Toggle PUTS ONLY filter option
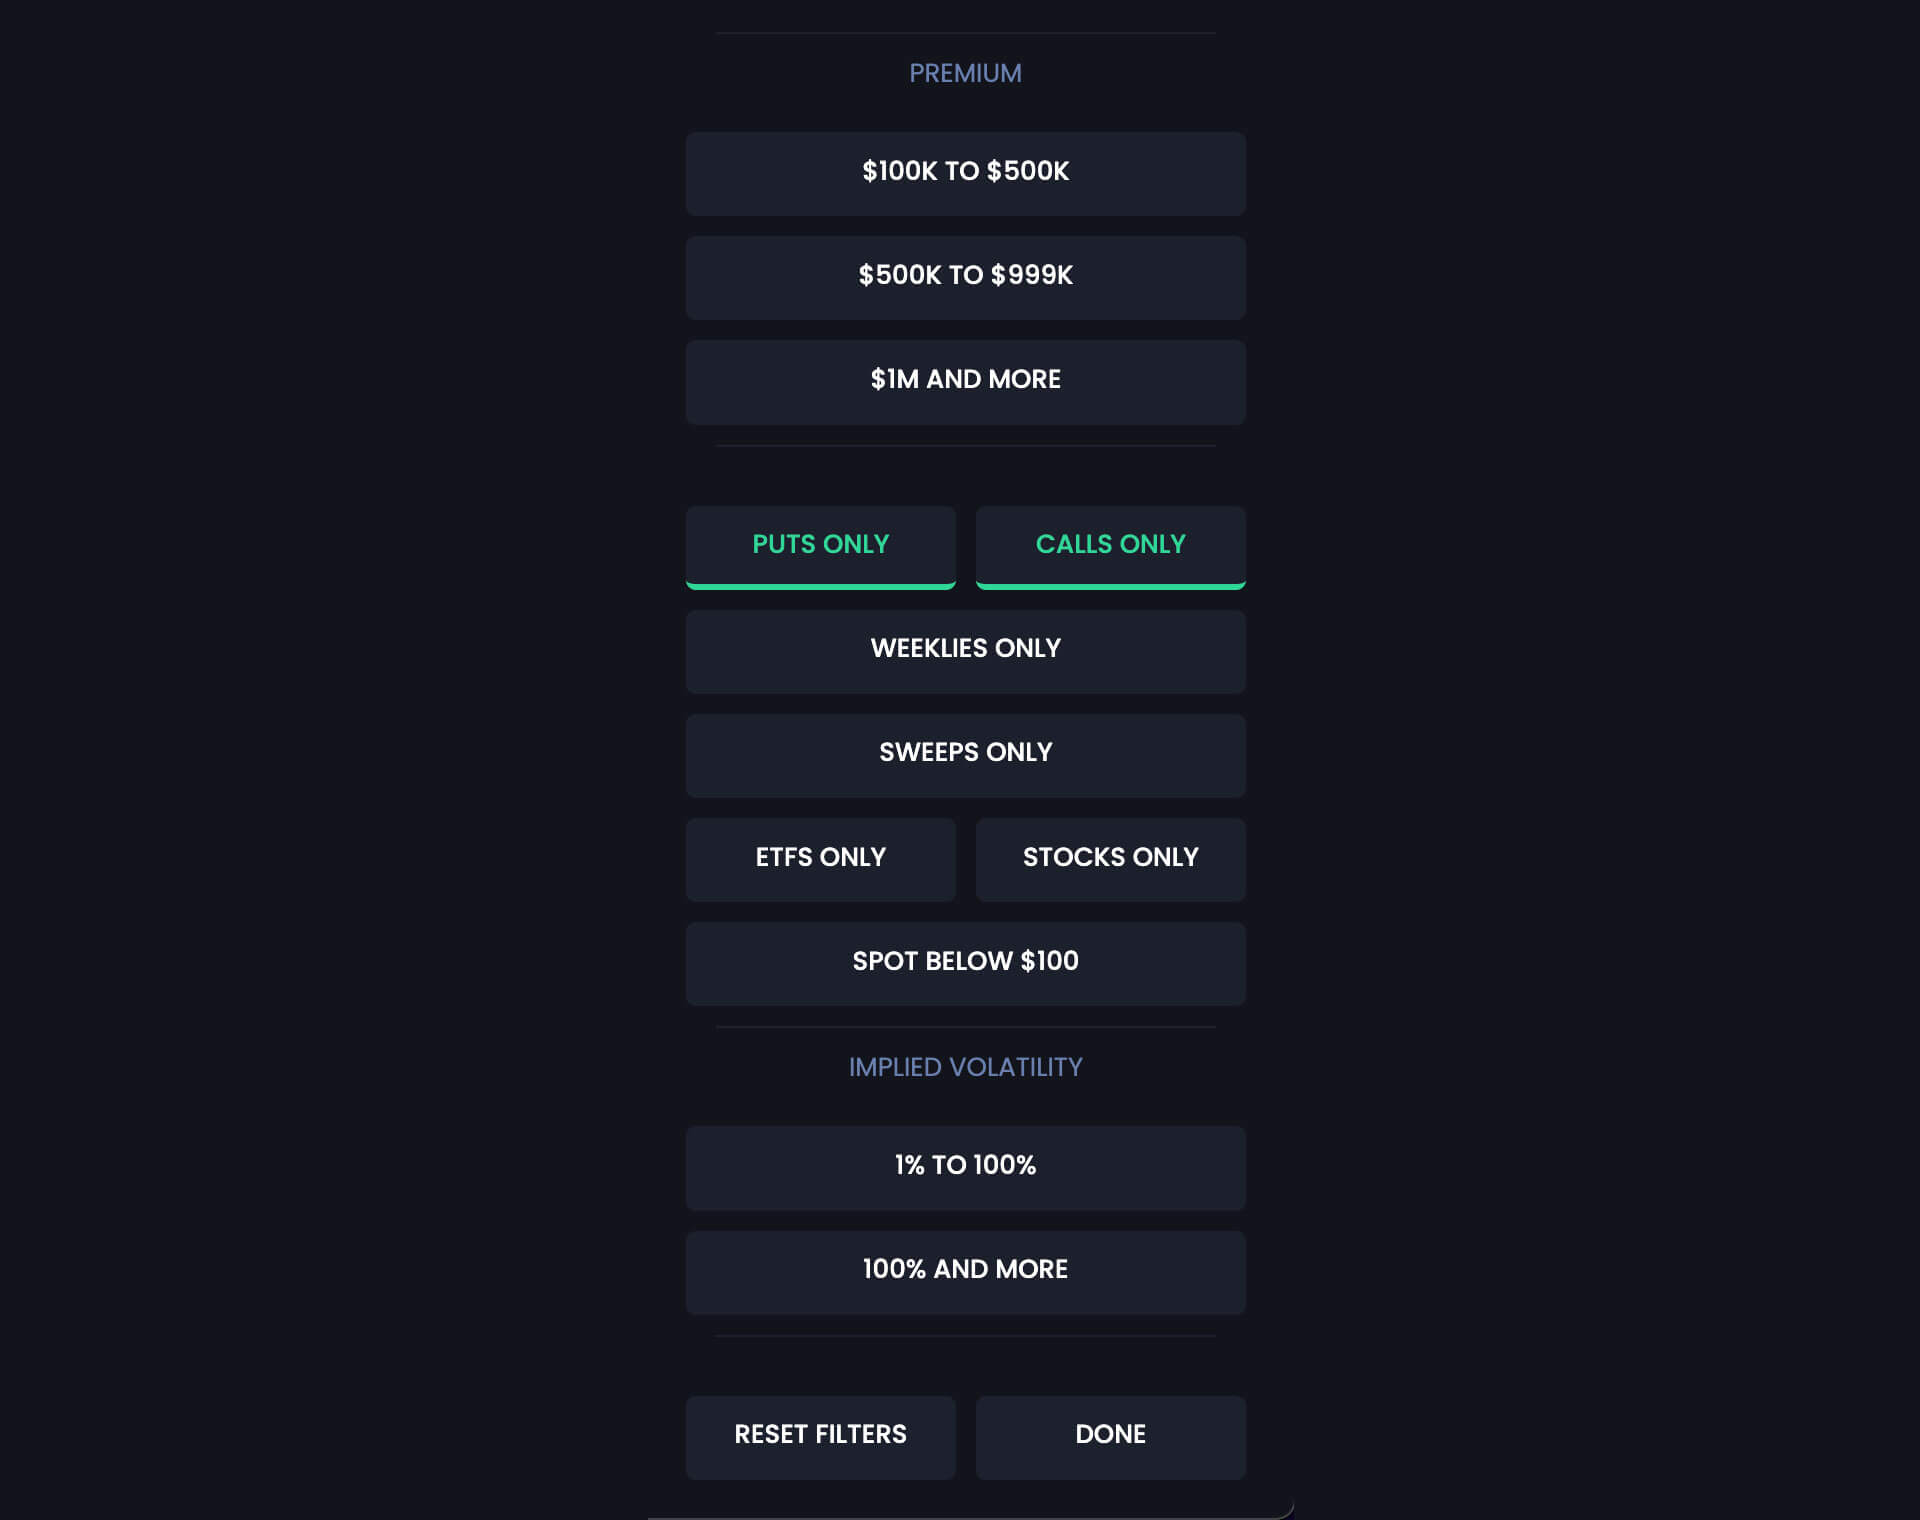This screenshot has width=1920, height=1520. pyautogui.click(x=820, y=544)
